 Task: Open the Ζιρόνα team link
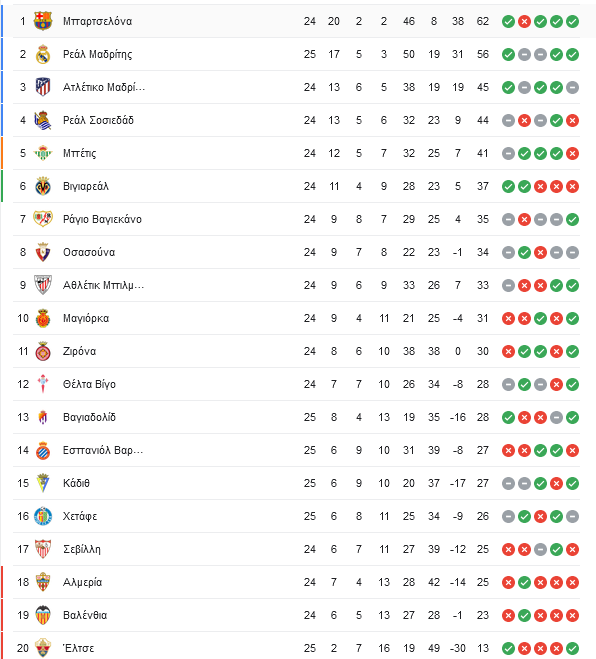pos(79,351)
